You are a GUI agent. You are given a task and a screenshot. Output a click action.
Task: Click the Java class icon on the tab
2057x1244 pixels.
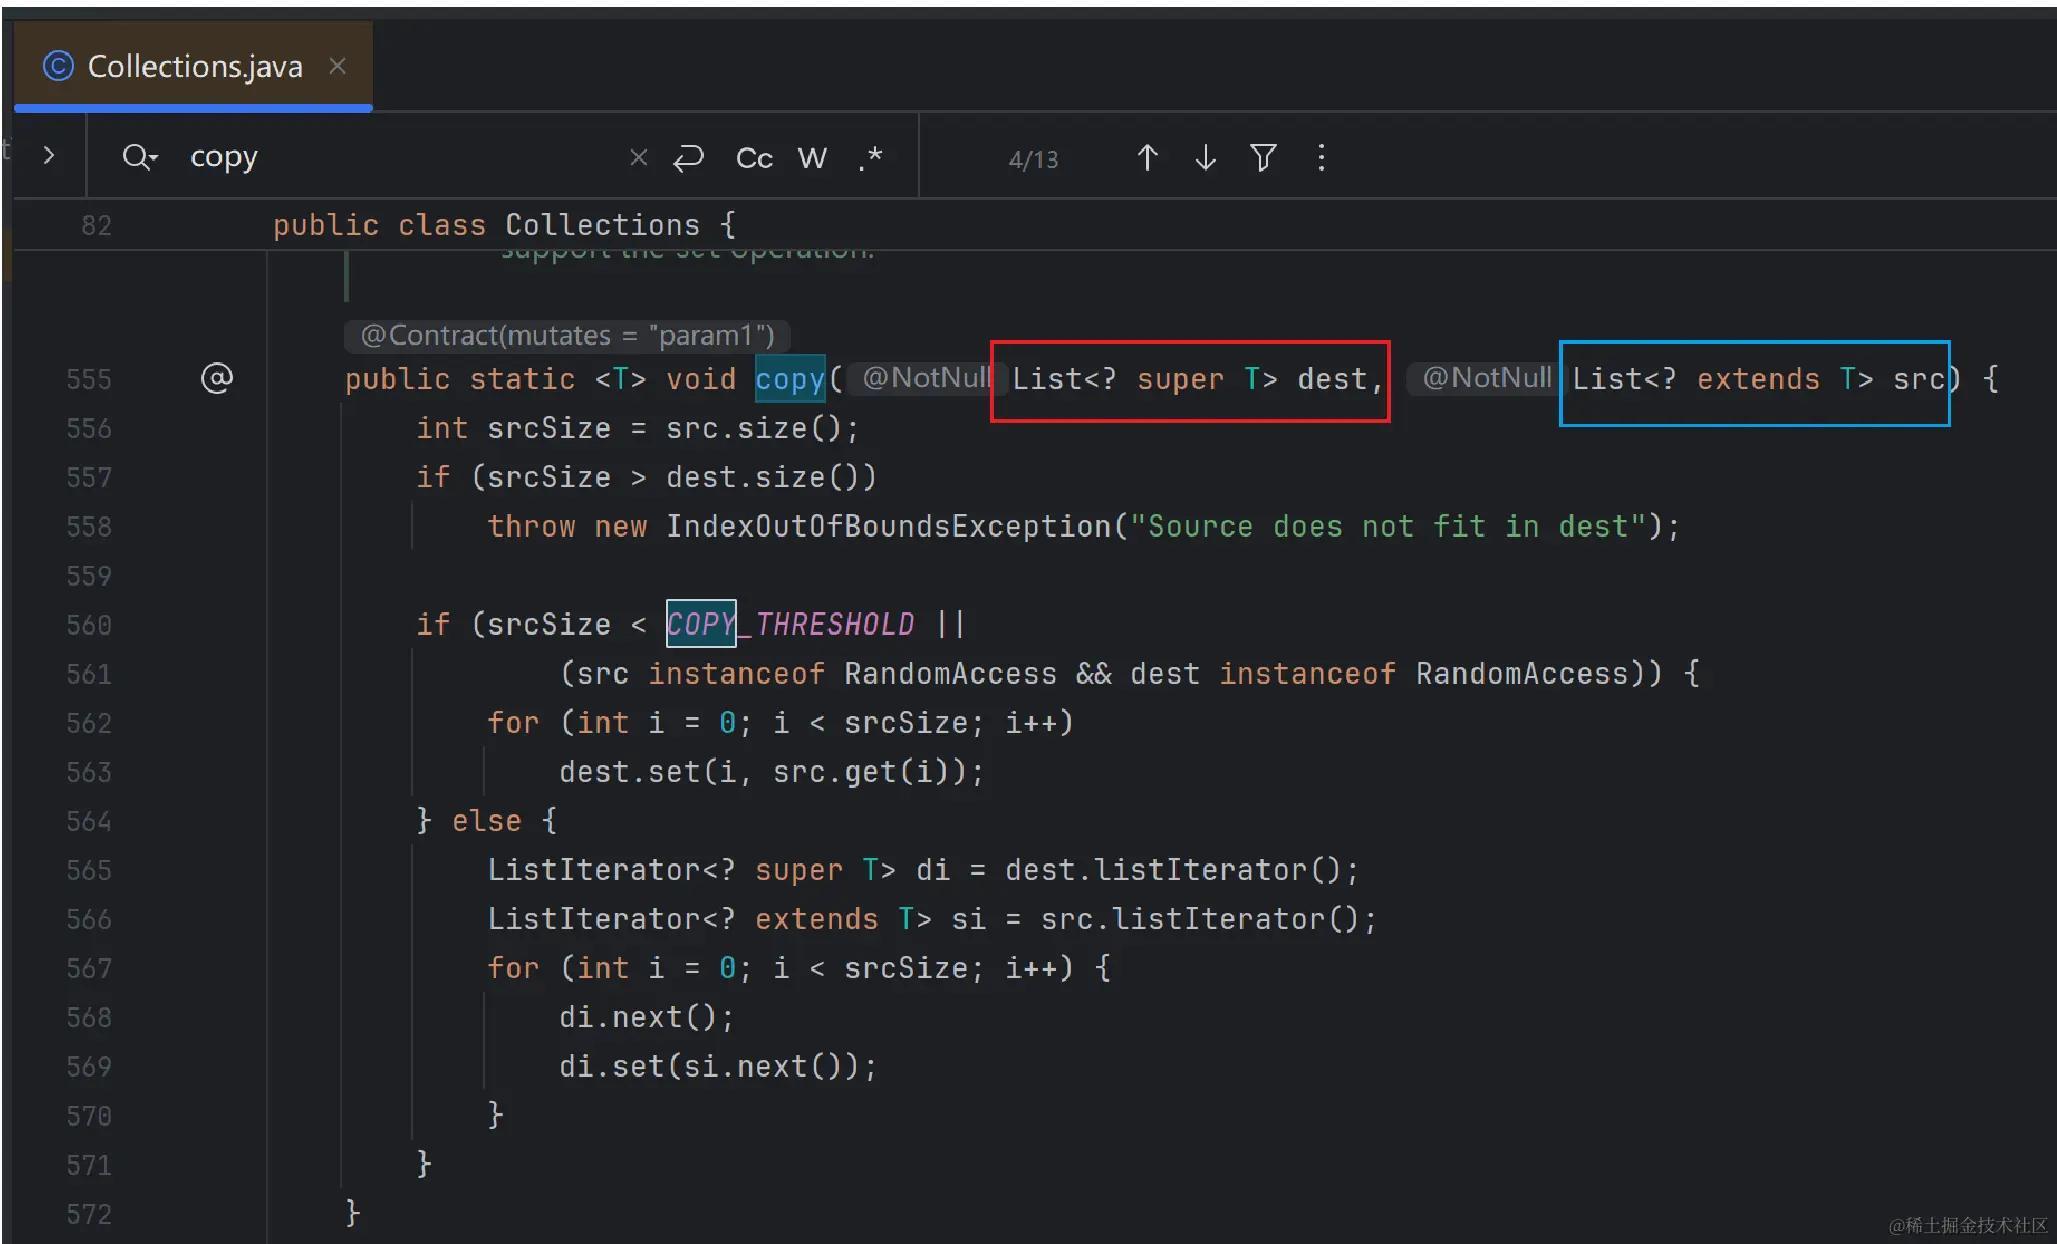[58, 66]
